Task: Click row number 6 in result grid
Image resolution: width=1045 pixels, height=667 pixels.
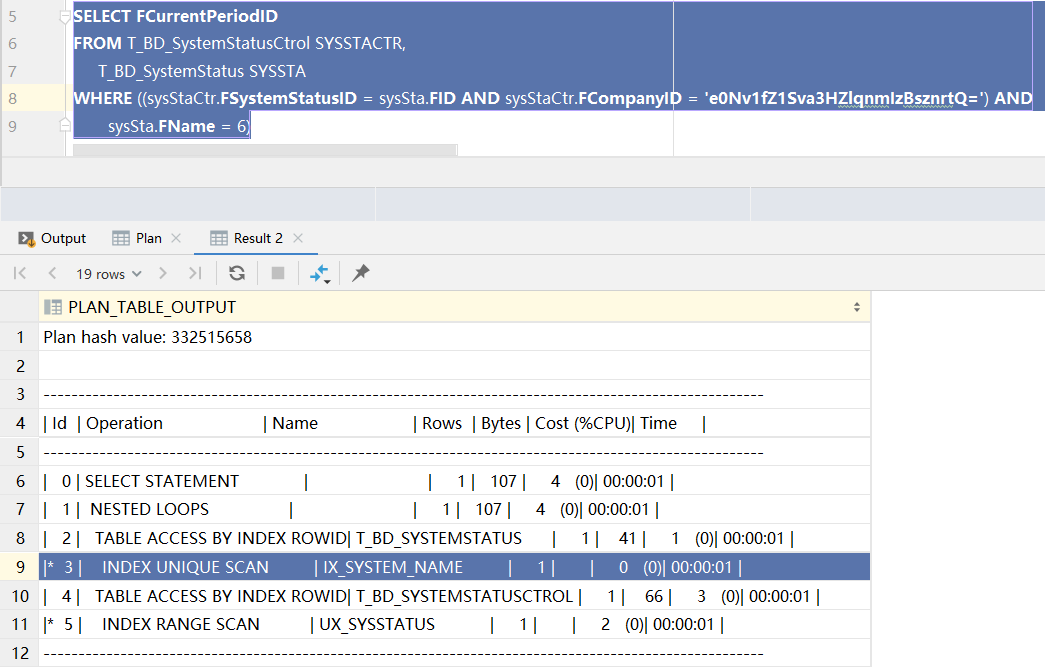Action: (x=20, y=481)
